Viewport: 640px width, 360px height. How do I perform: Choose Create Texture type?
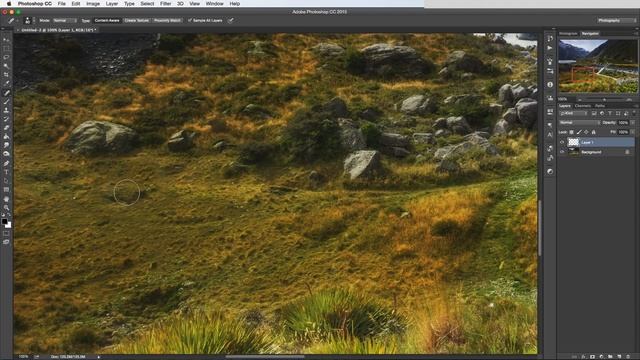137,20
